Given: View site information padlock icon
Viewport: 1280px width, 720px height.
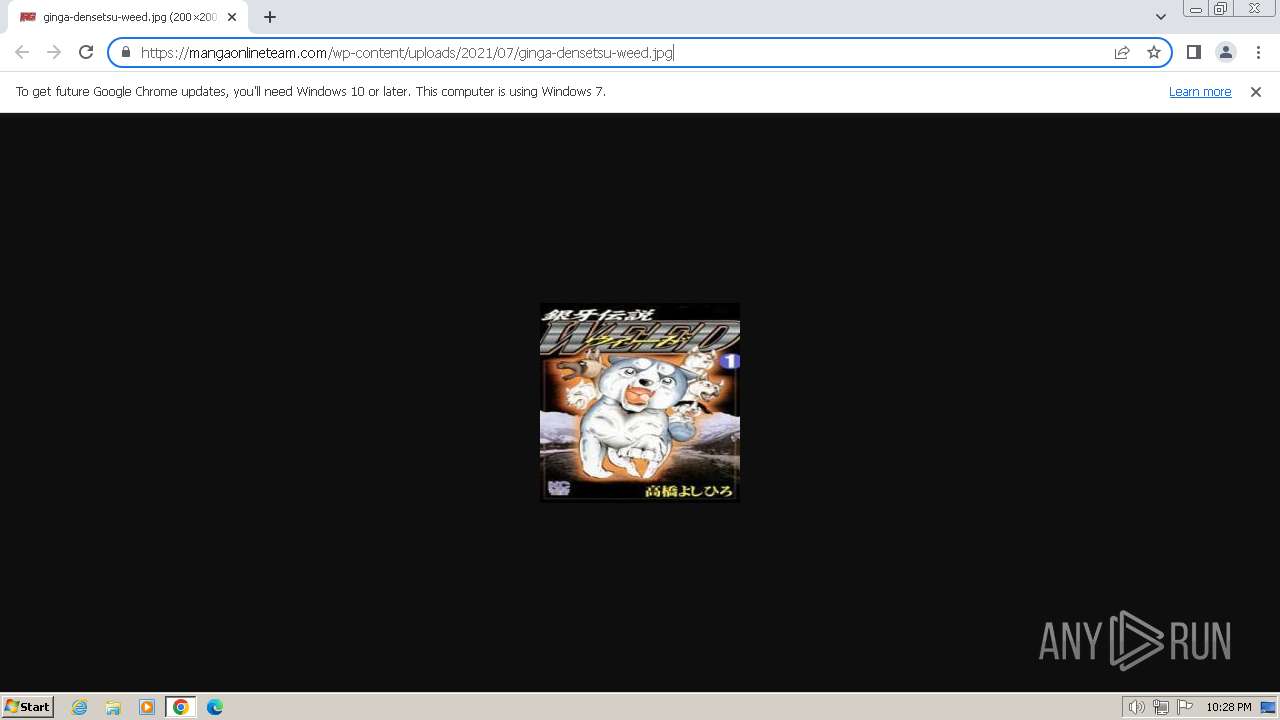Looking at the screenshot, I should [126, 52].
